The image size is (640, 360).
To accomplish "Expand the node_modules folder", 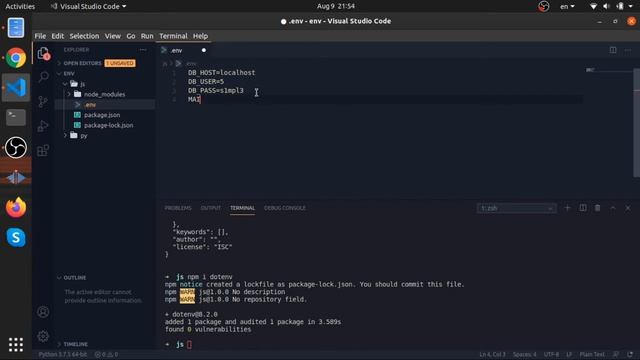I will 105,94.
